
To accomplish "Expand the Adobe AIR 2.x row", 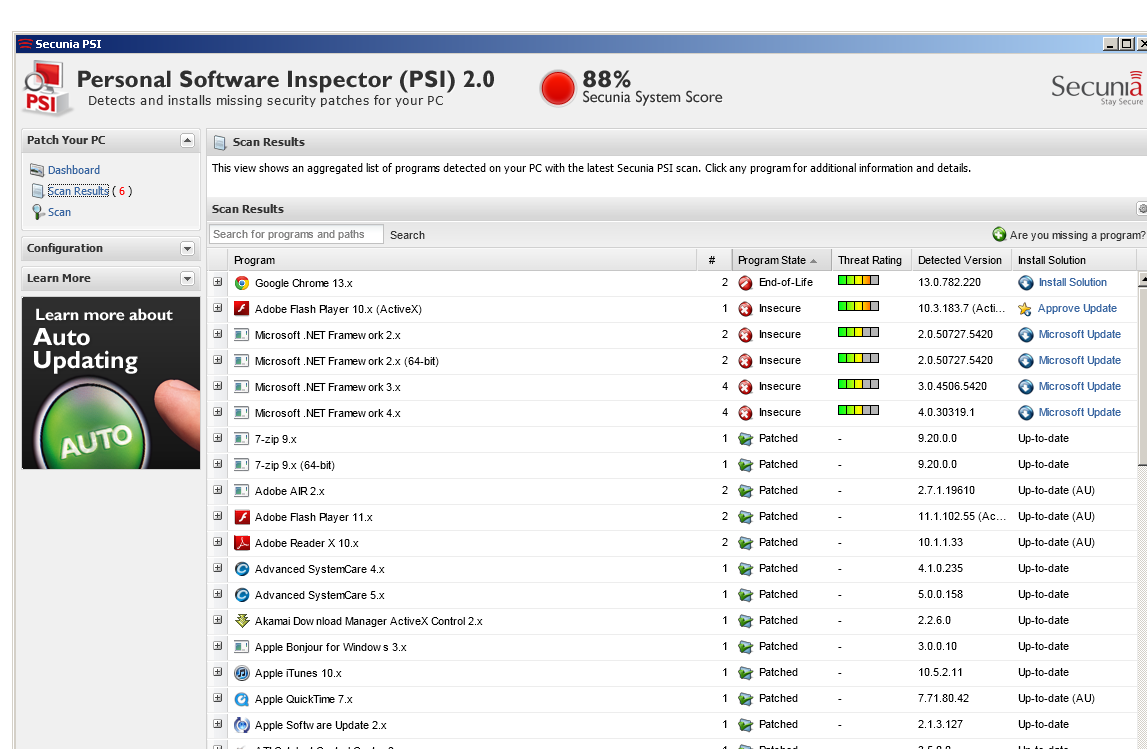I will pos(217,490).
